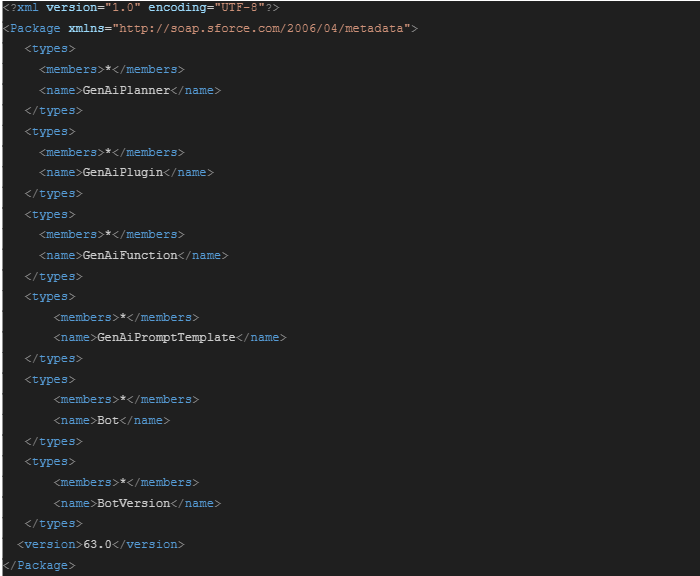700x576 pixels.
Task: Click the GenAiPlanner name text
Action: 126,90
